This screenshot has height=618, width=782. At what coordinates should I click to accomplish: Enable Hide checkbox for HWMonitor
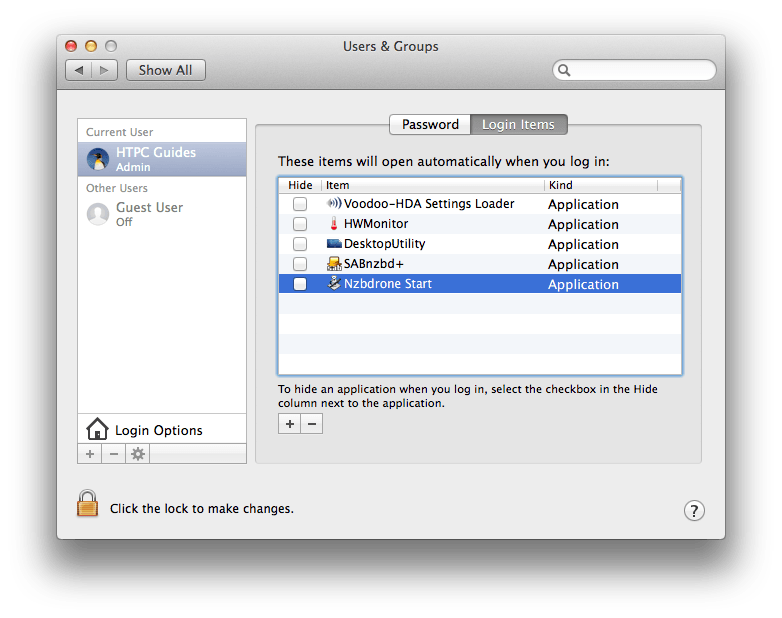pos(300,224)
